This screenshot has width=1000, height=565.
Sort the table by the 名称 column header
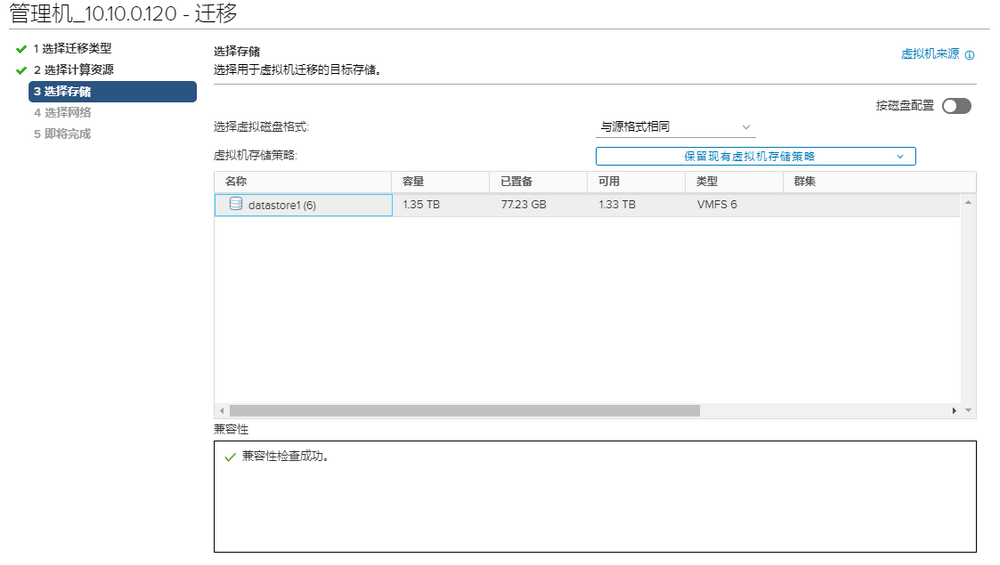(236, 182)
